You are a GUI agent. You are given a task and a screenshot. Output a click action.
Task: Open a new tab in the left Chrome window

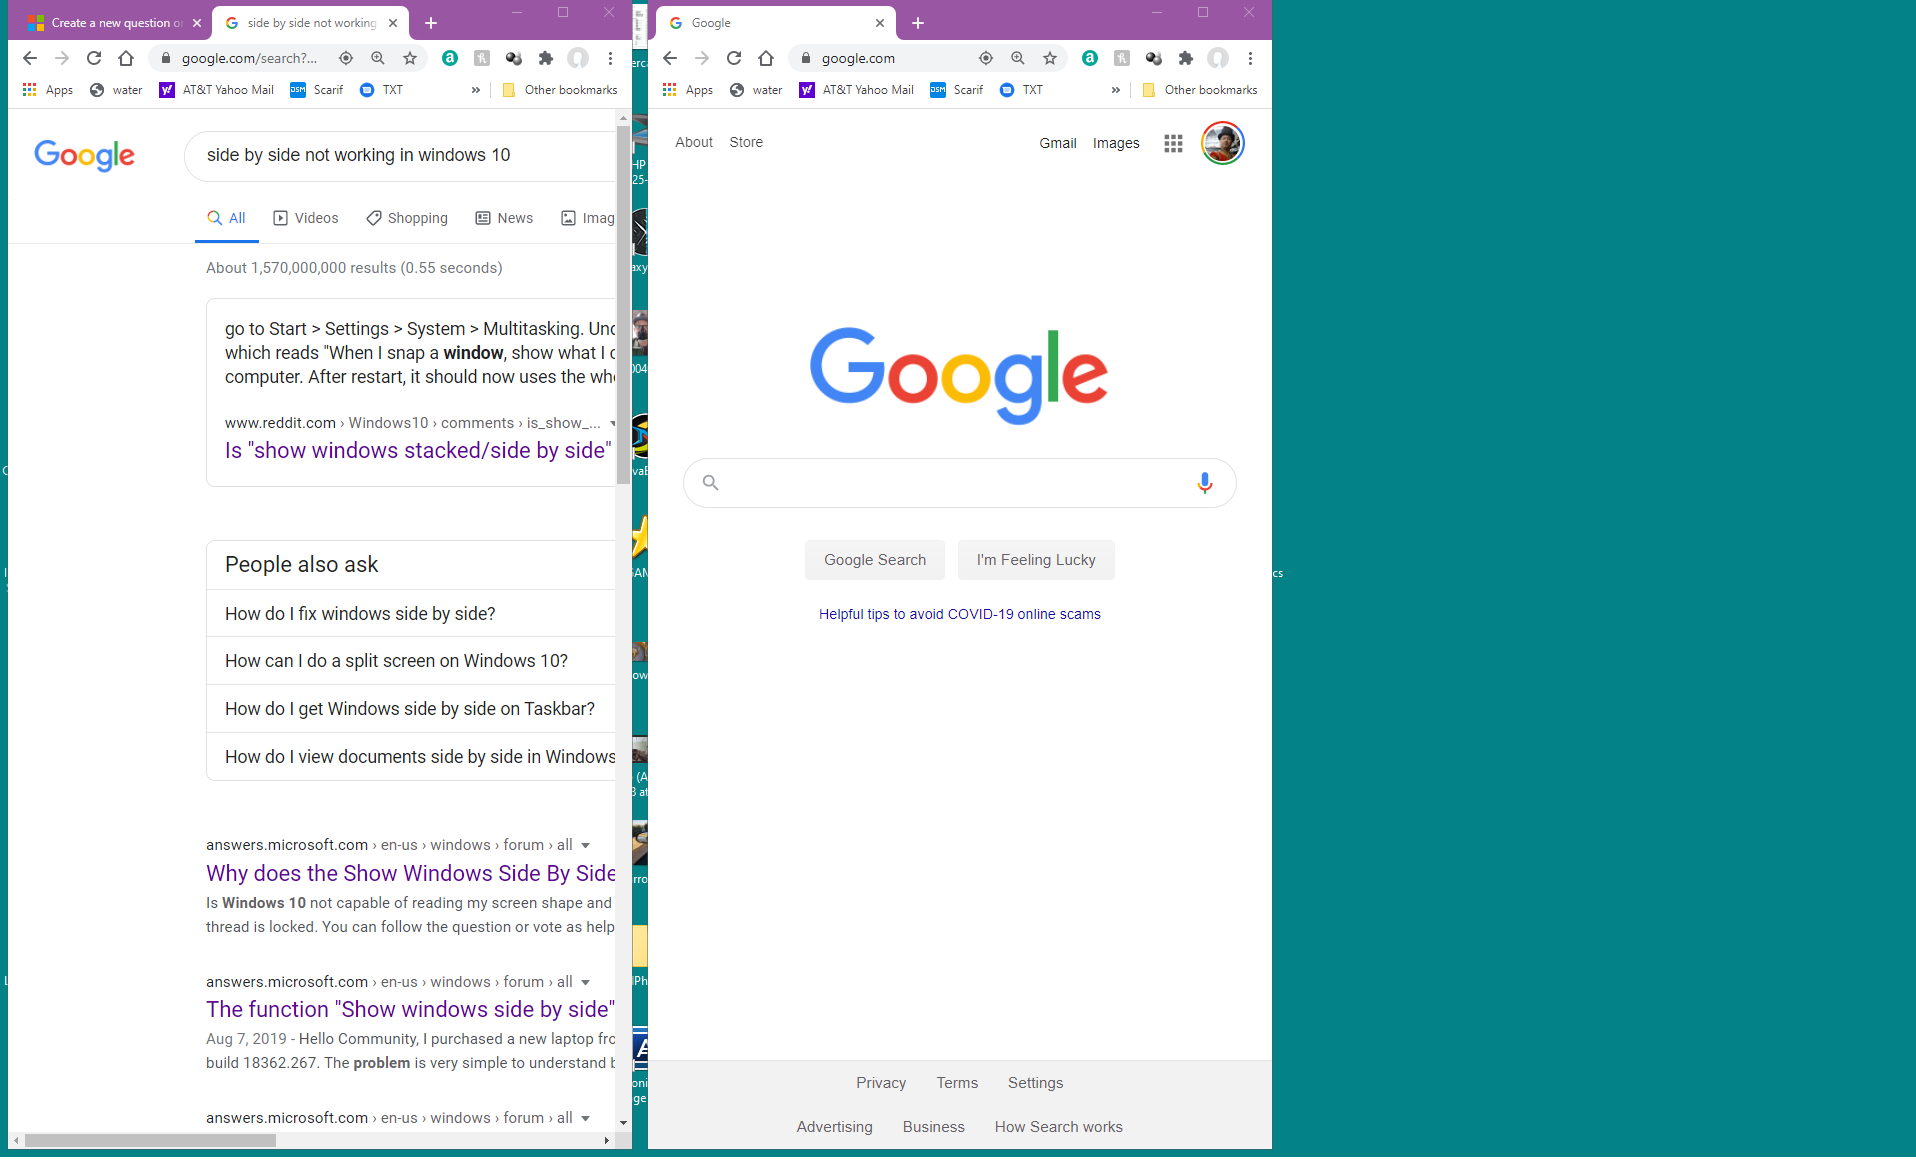click(x=431, y=23)
